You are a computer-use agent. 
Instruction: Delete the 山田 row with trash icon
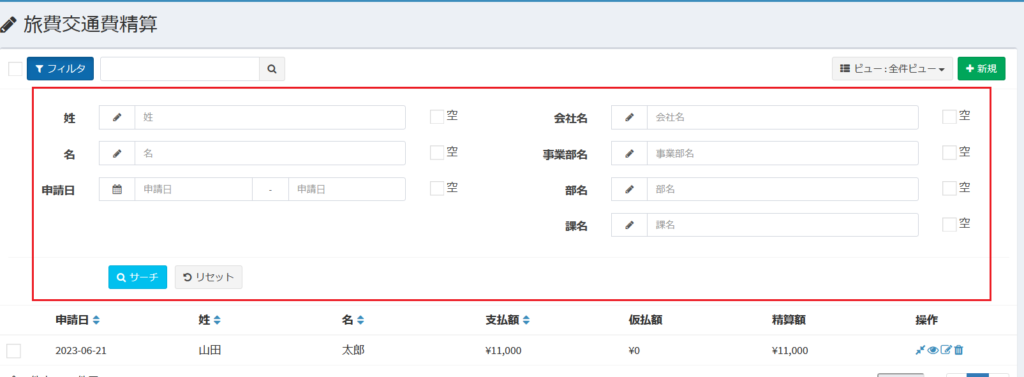(x=958, y=350)
